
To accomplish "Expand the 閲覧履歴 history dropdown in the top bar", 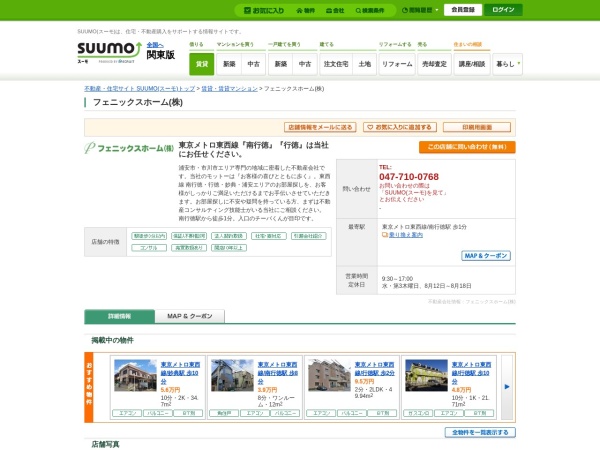I will (x=420, y=10).
